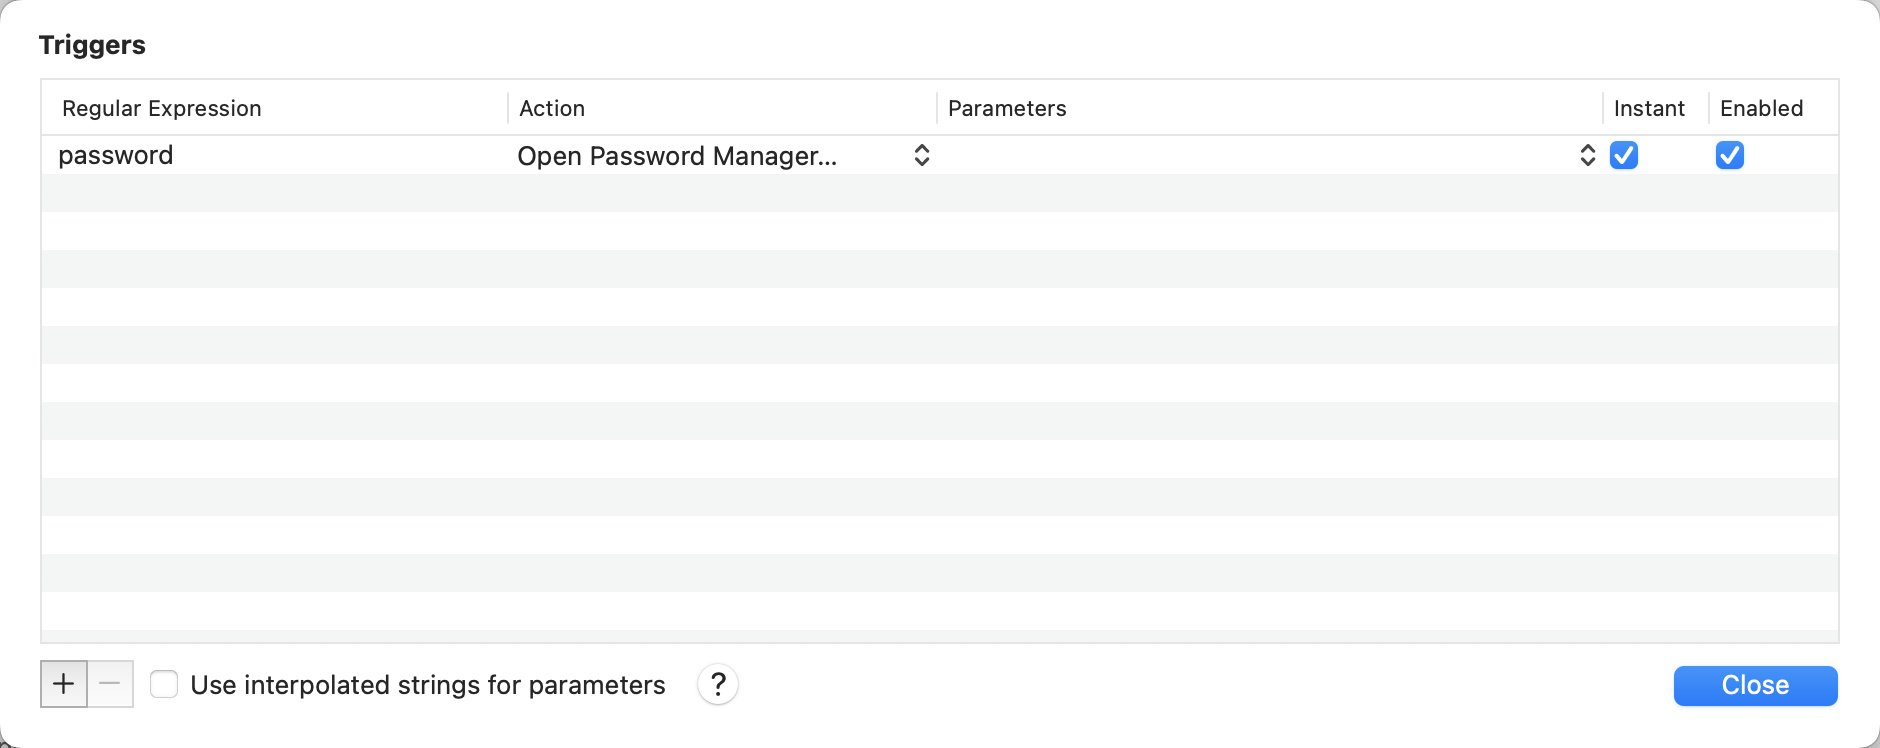Image resolution: width=1880 pixels, height=748 pixels.
Task: Click the Enabled column header
Action: pyautogui.click(x=1761, y=108)
